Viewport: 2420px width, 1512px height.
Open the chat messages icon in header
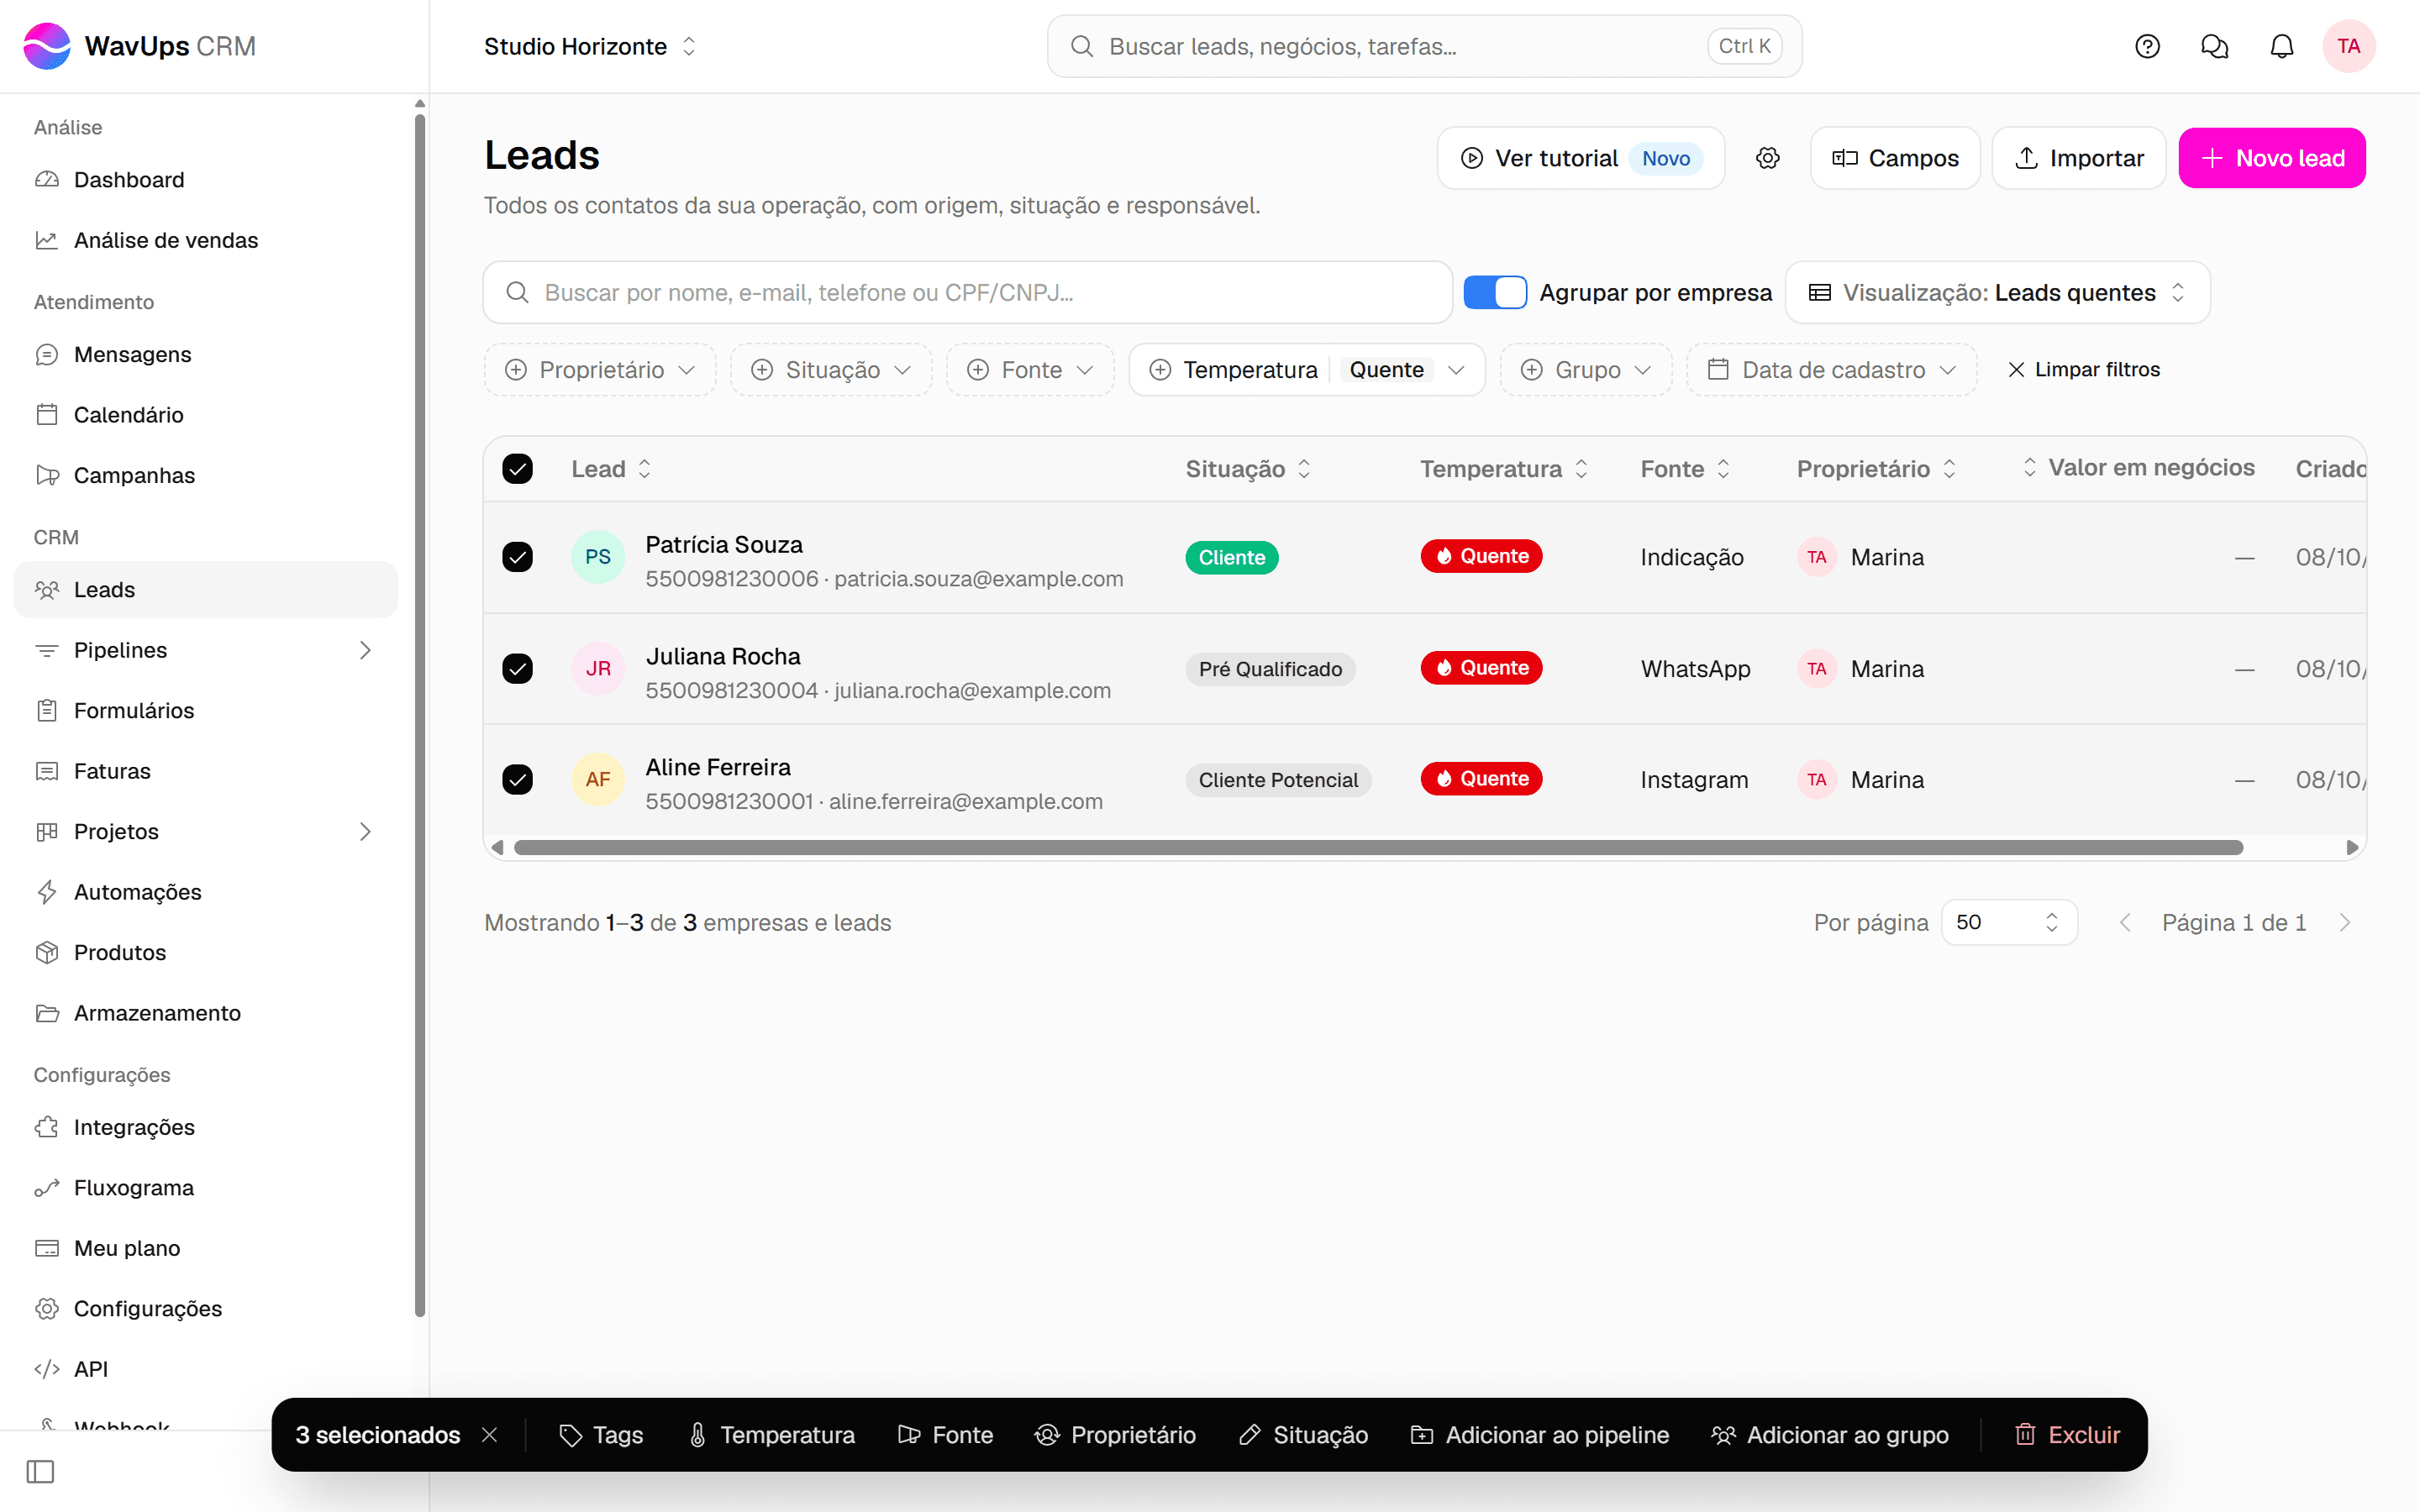point(2214,46)
